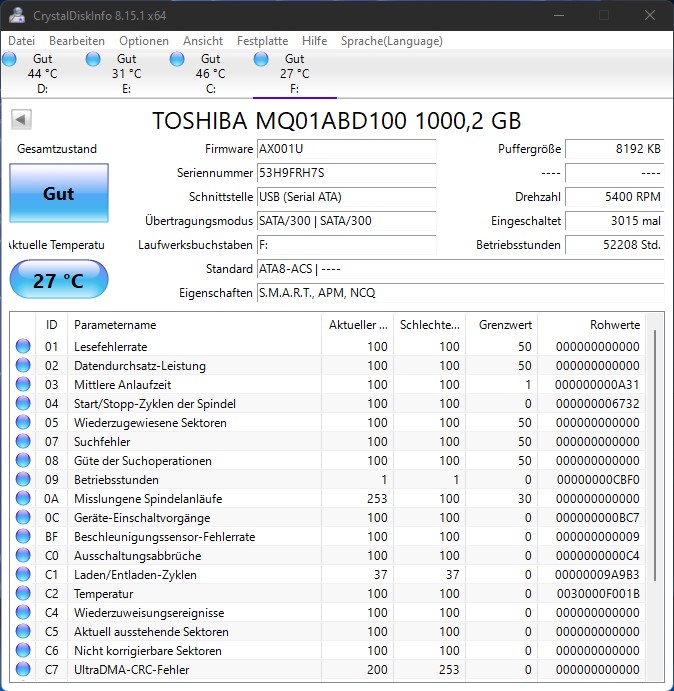
Task: Select disk E: tab showing 31 °C
Action: point(127,74)
